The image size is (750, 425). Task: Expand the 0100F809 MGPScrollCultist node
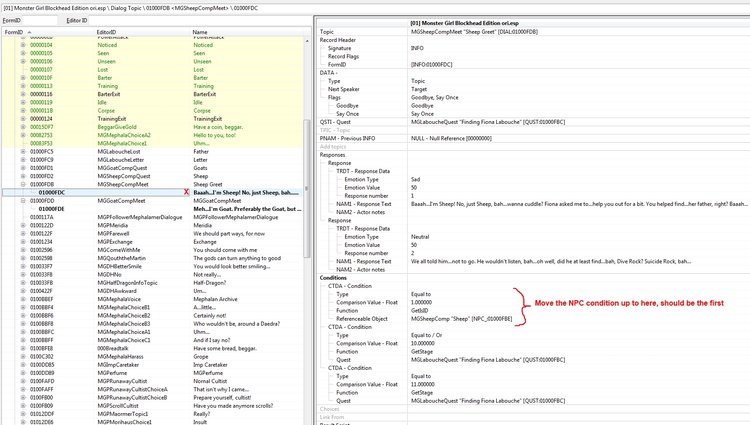[x=23, y=406]
